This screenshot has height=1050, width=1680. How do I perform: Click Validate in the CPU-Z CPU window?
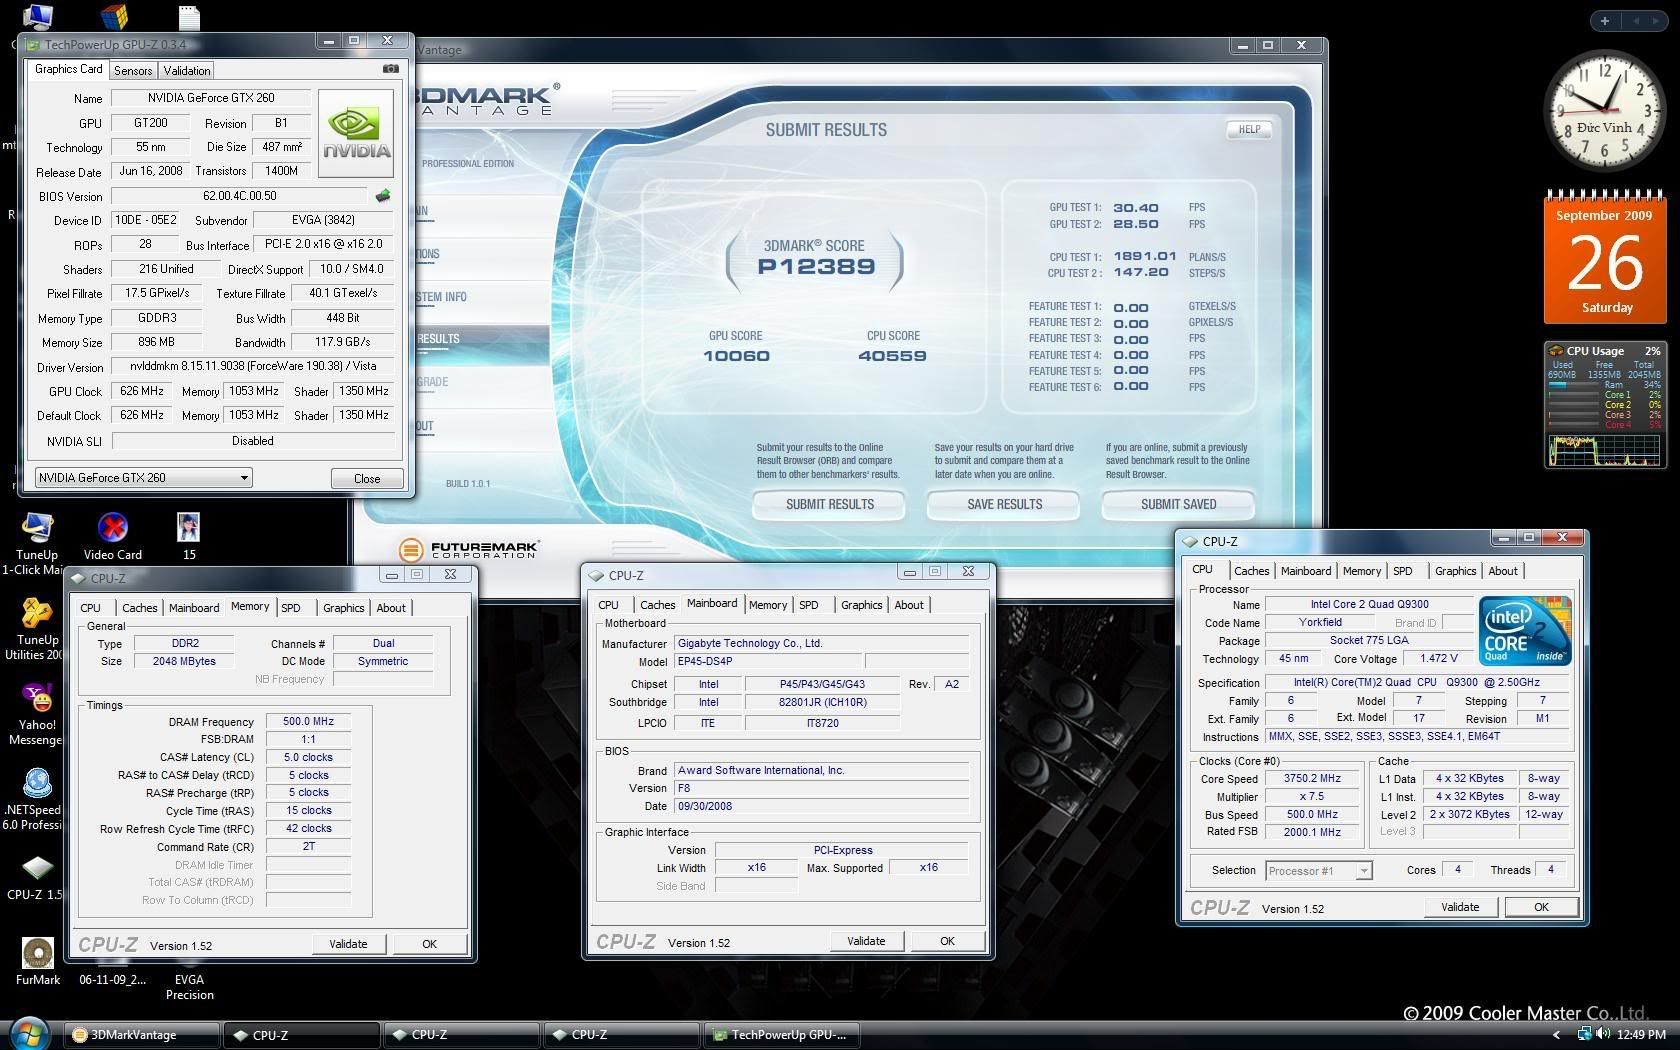coord(1460,907)
